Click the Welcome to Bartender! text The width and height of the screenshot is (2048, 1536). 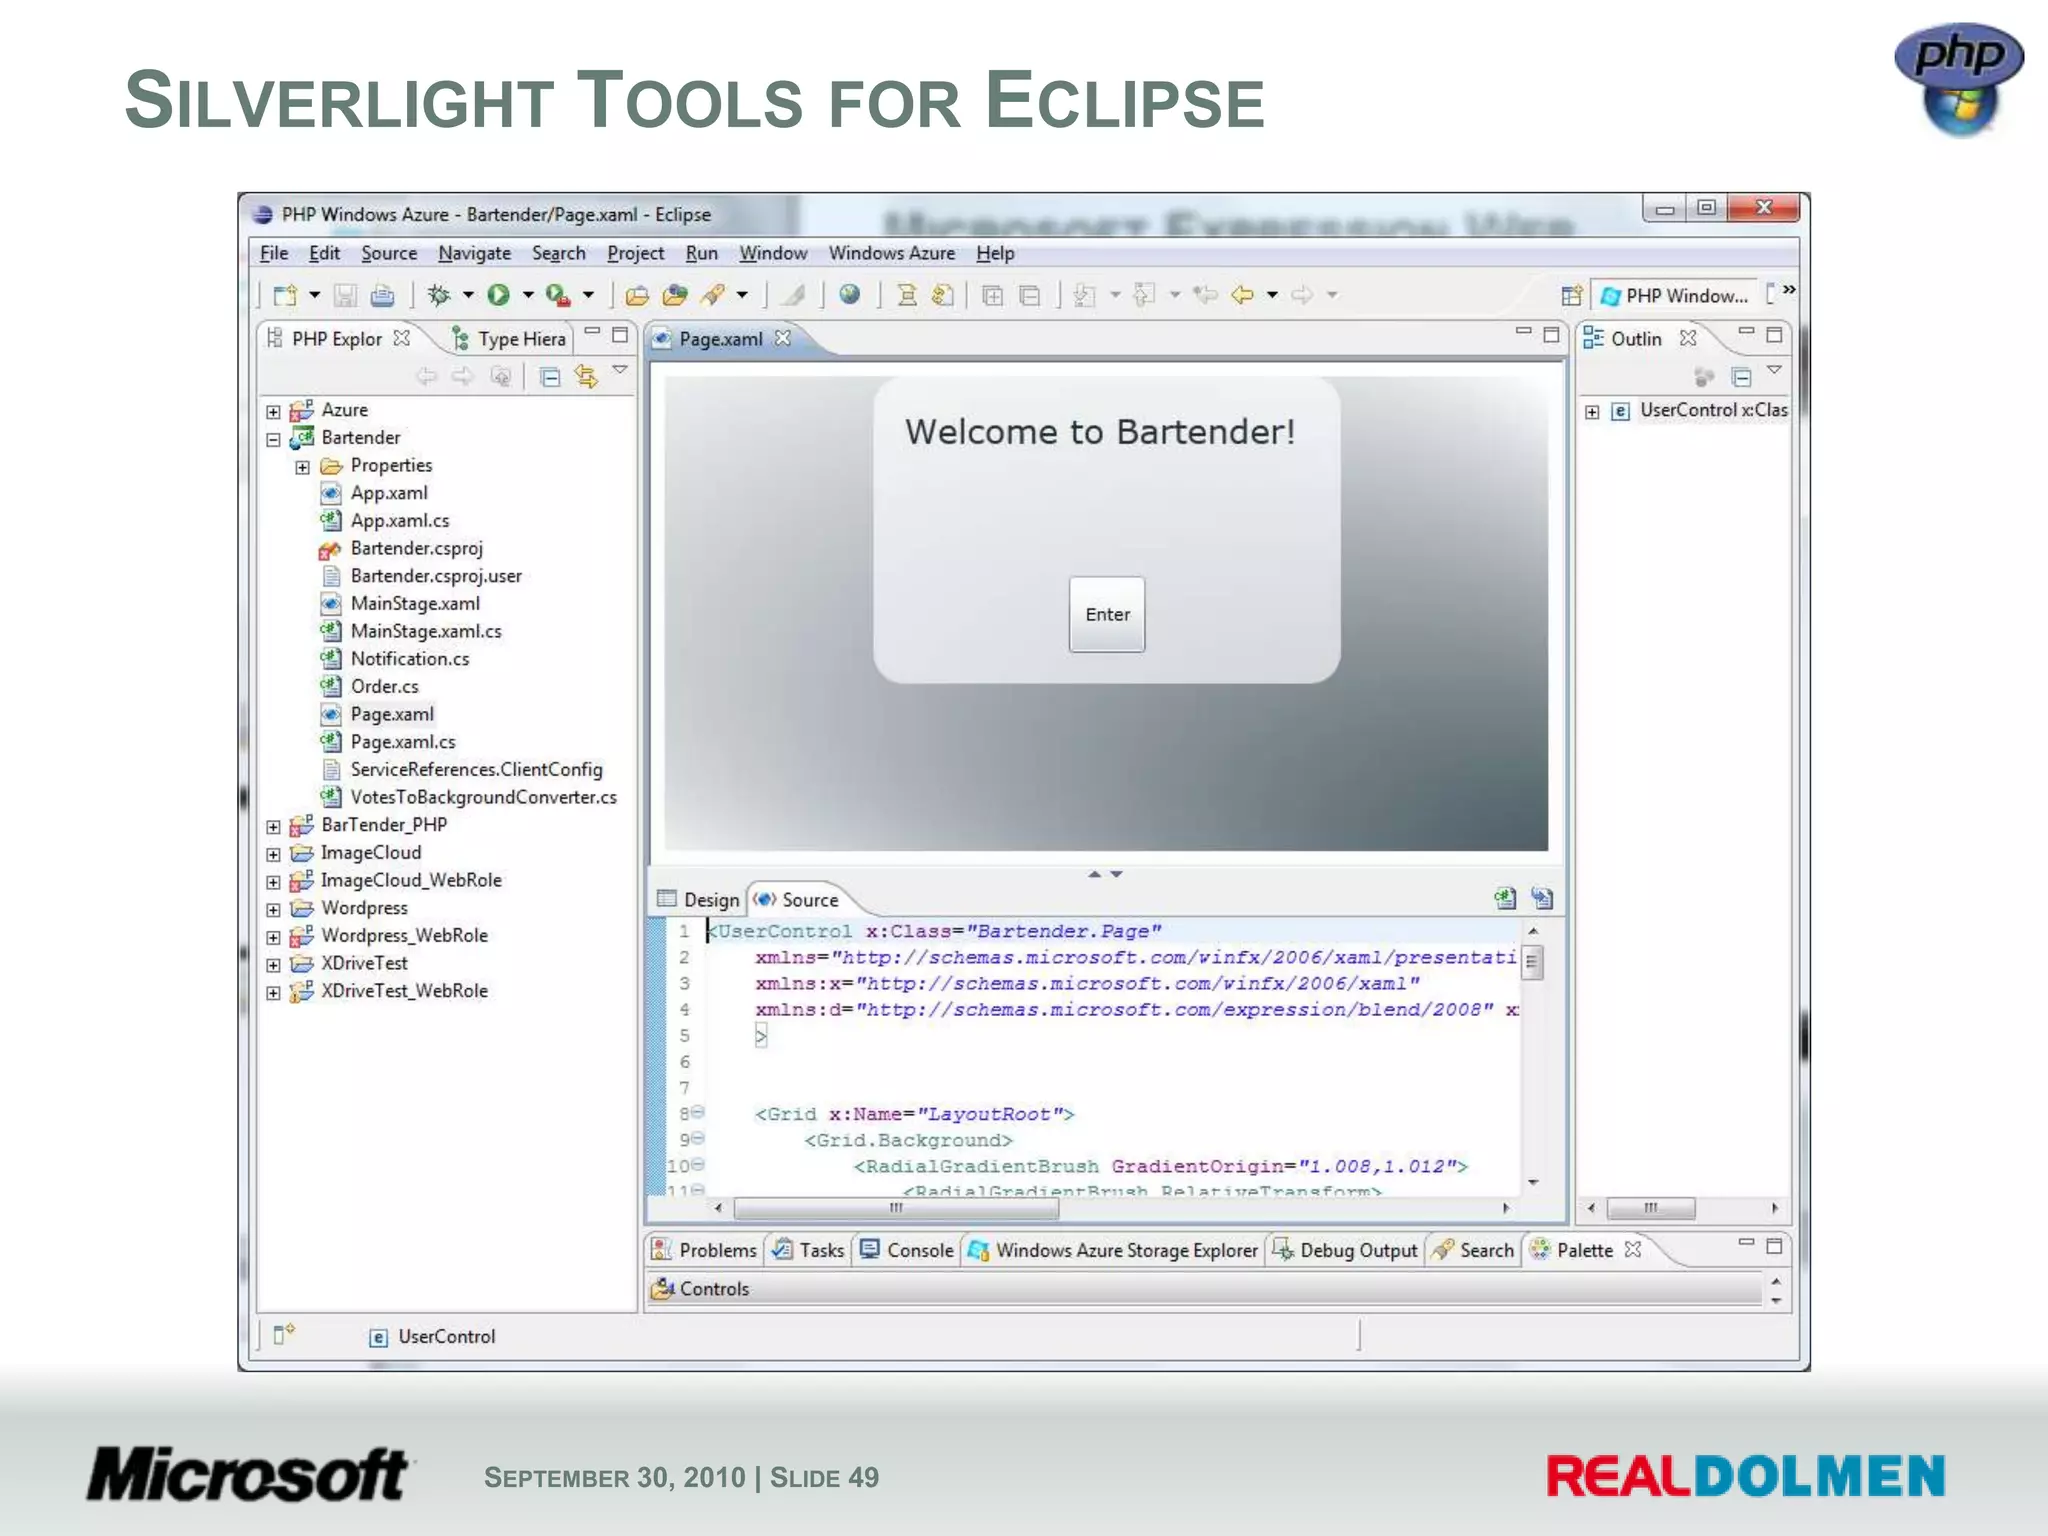tap(1100, 432)
